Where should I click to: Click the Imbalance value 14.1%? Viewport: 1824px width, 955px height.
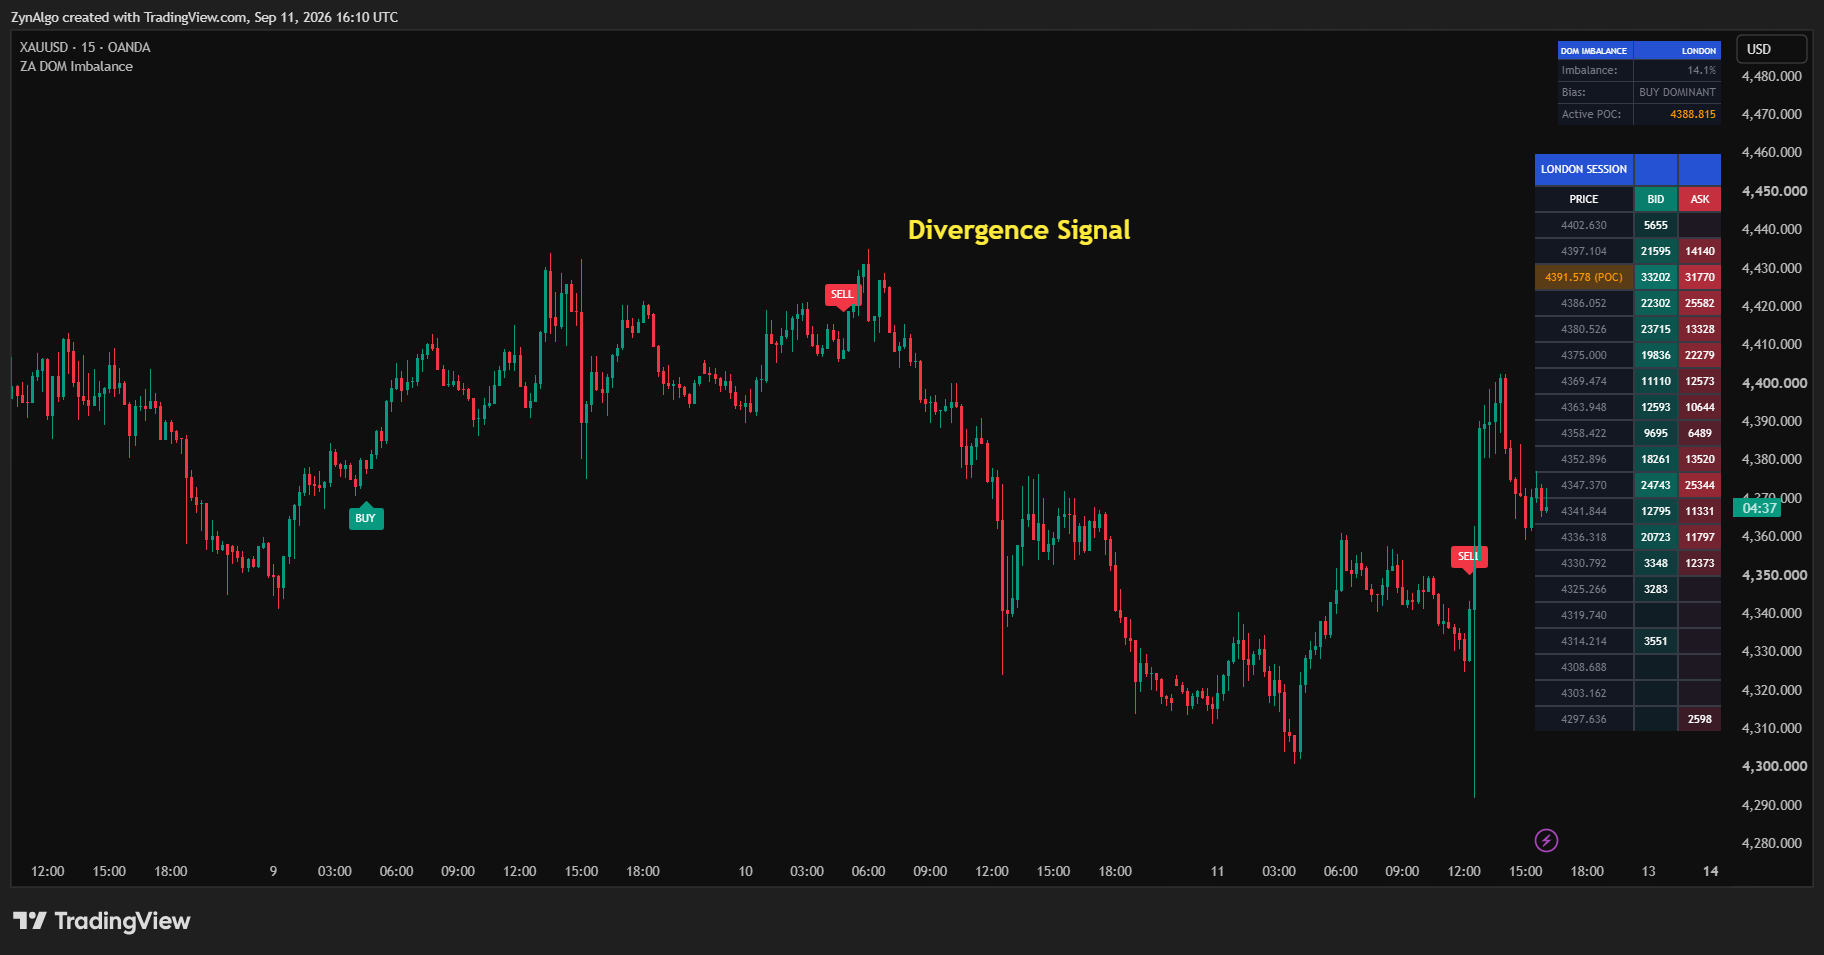[x=1701, y=70]
